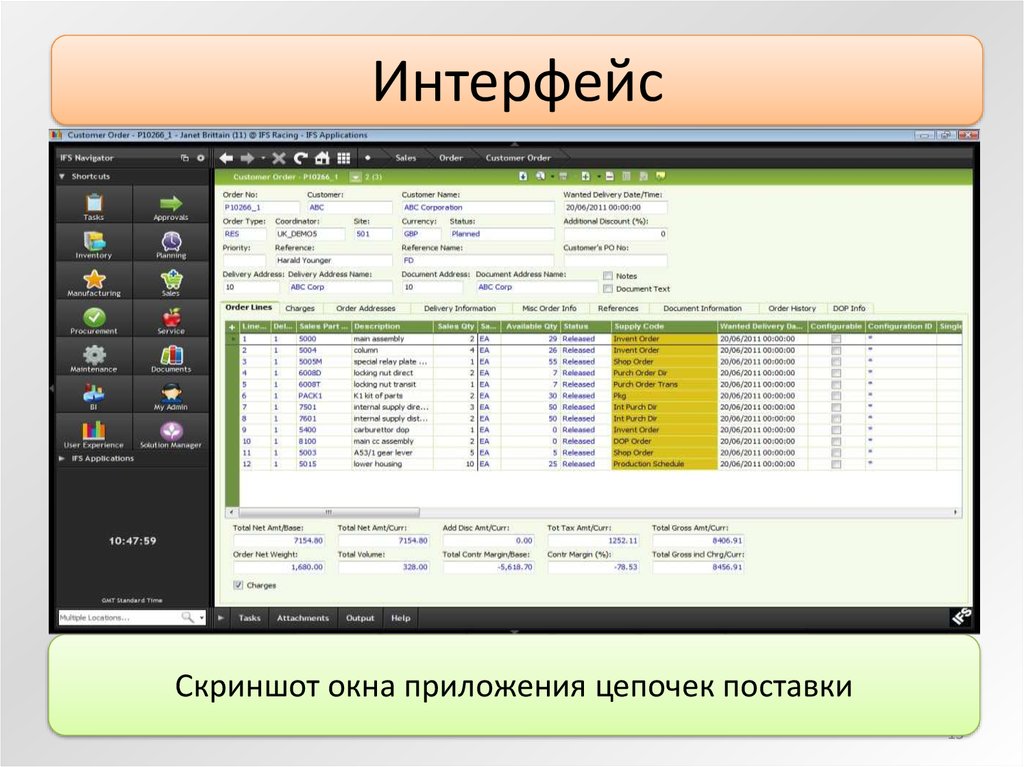
Task: Click the Attachments button in bottom bar
Action: pos(302,618)
